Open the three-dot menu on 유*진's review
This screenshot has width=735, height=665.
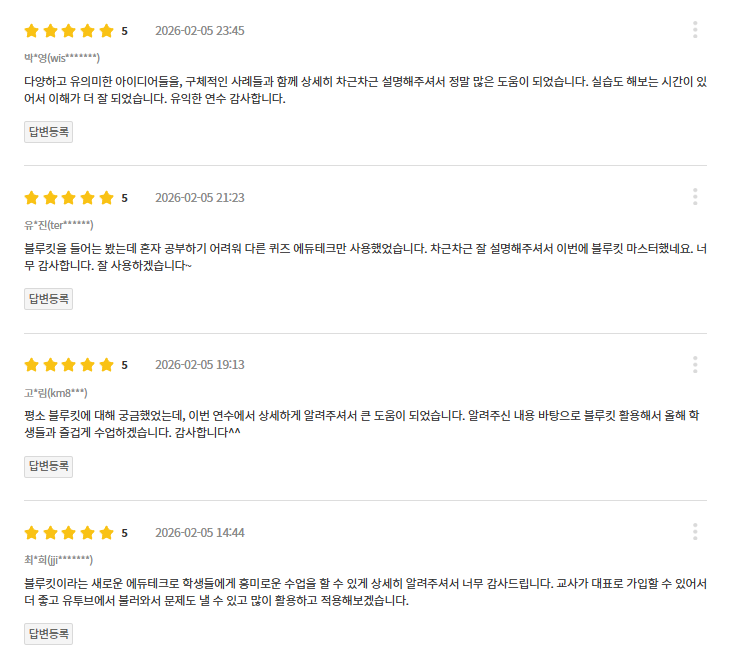point(695,197)
